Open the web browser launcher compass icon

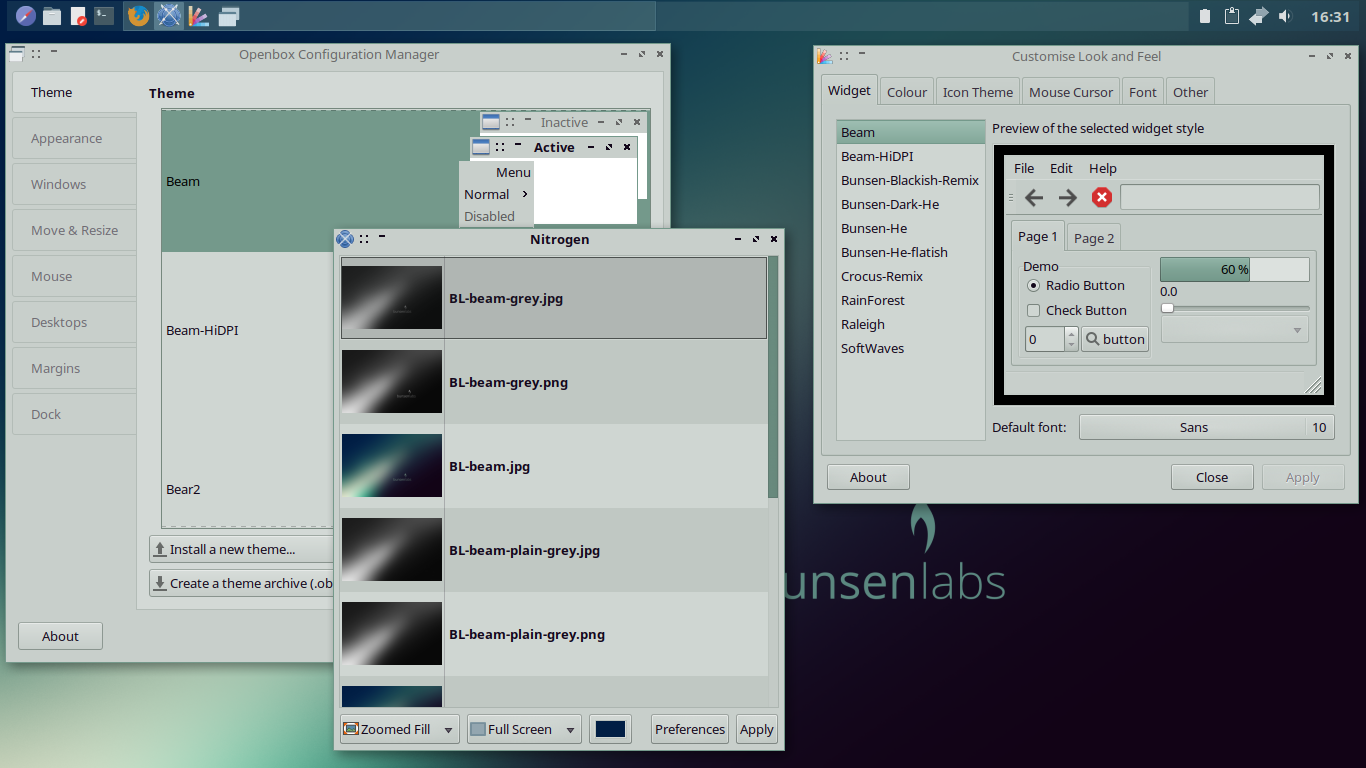[x=26, y=16]
